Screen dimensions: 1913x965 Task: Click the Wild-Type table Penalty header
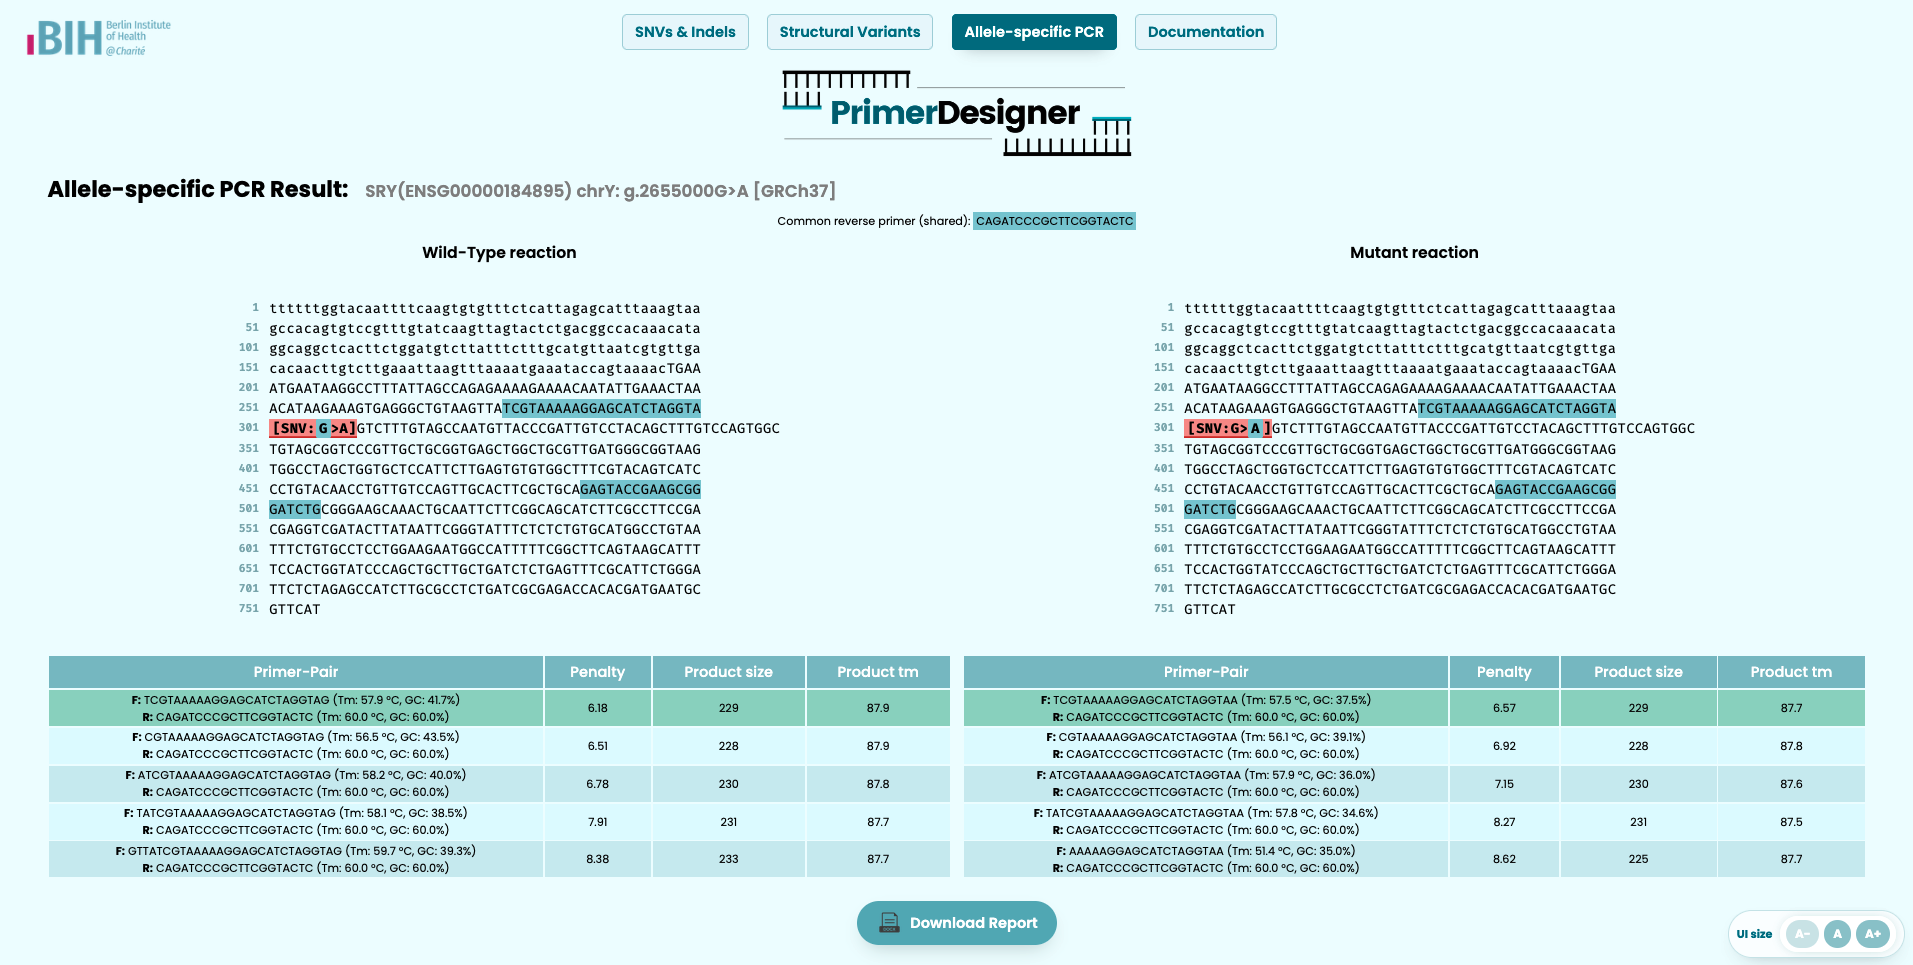tap(598, 672)
